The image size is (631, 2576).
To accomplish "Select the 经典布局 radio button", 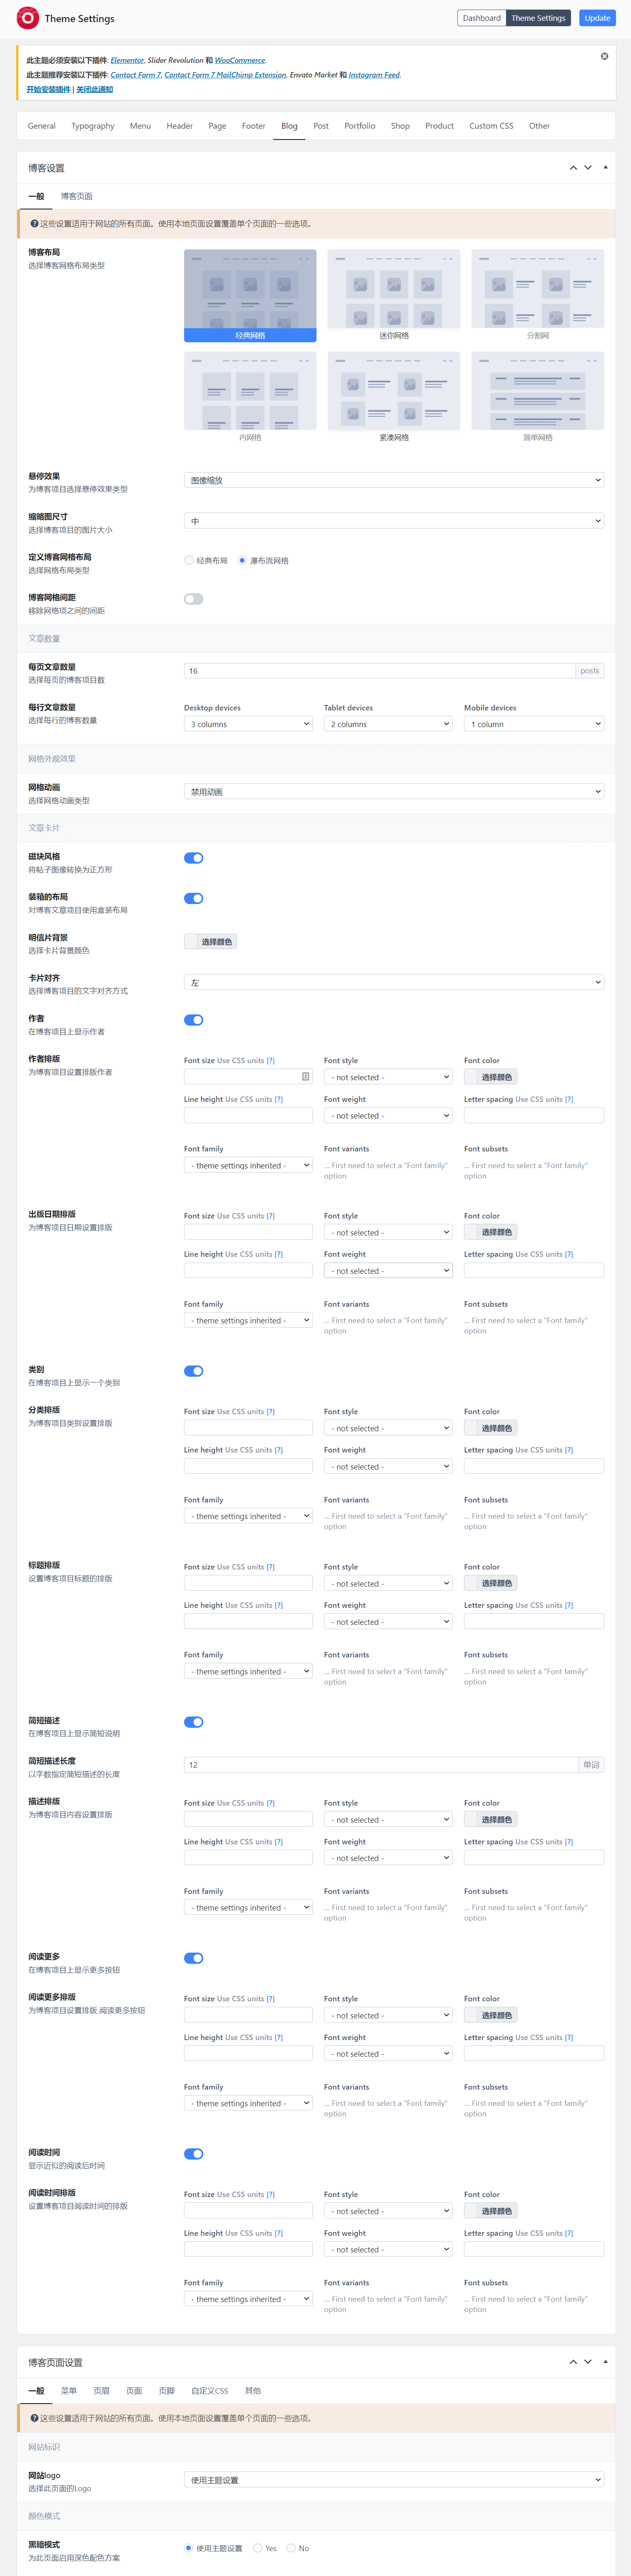I will pyautogui.click(x=189, y=560).
